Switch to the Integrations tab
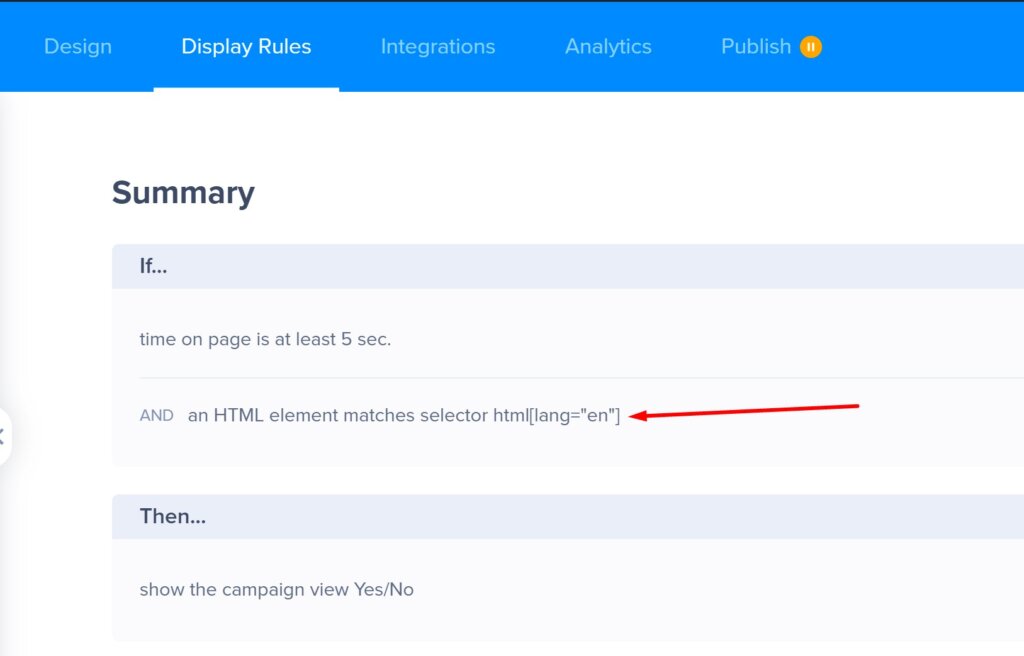The height and width of the screenshot is (656, 1024). [437, 46]
